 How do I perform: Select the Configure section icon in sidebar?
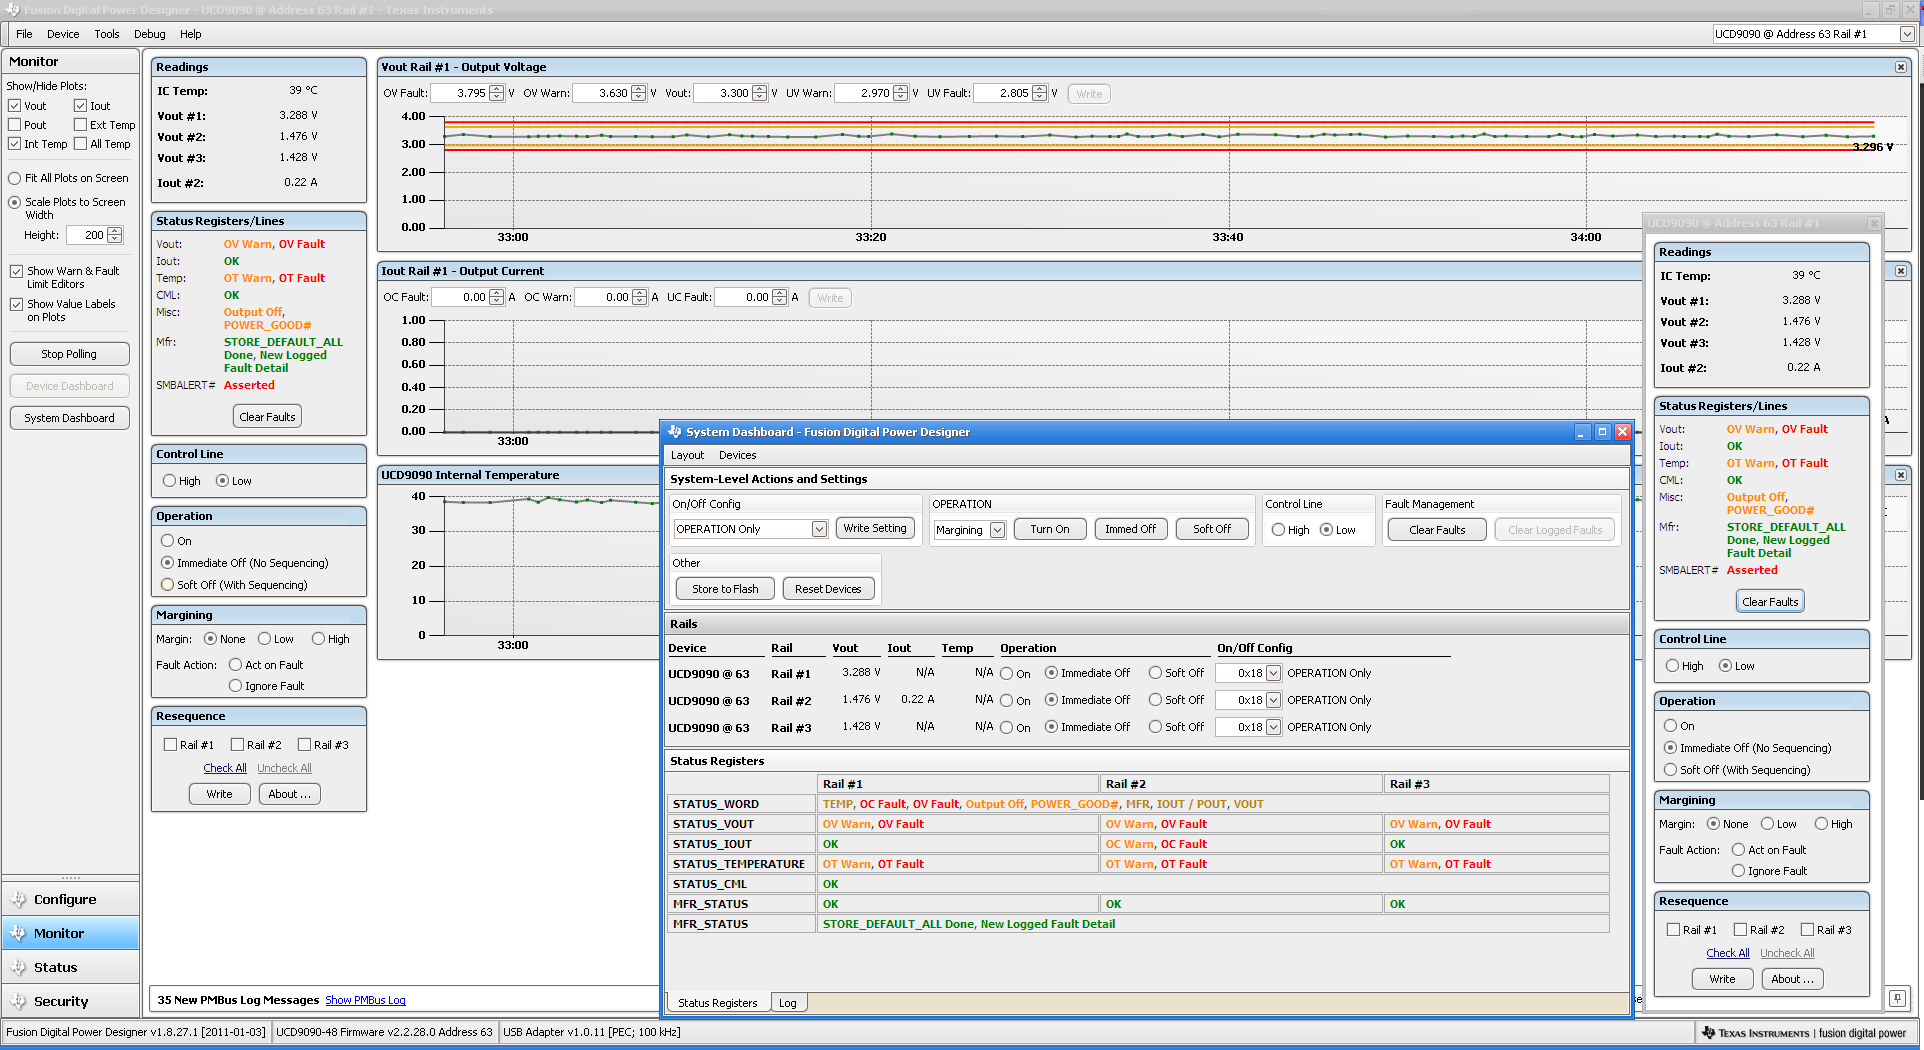pyautogui.click(x=18, y=899)
